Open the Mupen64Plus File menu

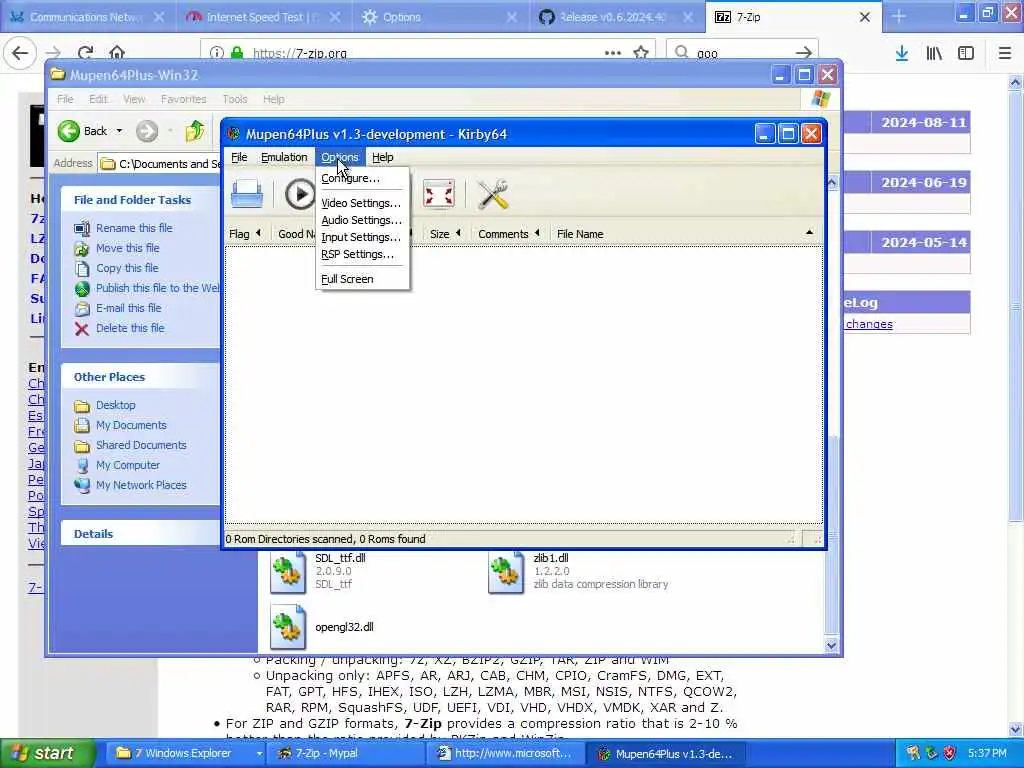click(x=239, y=157)
